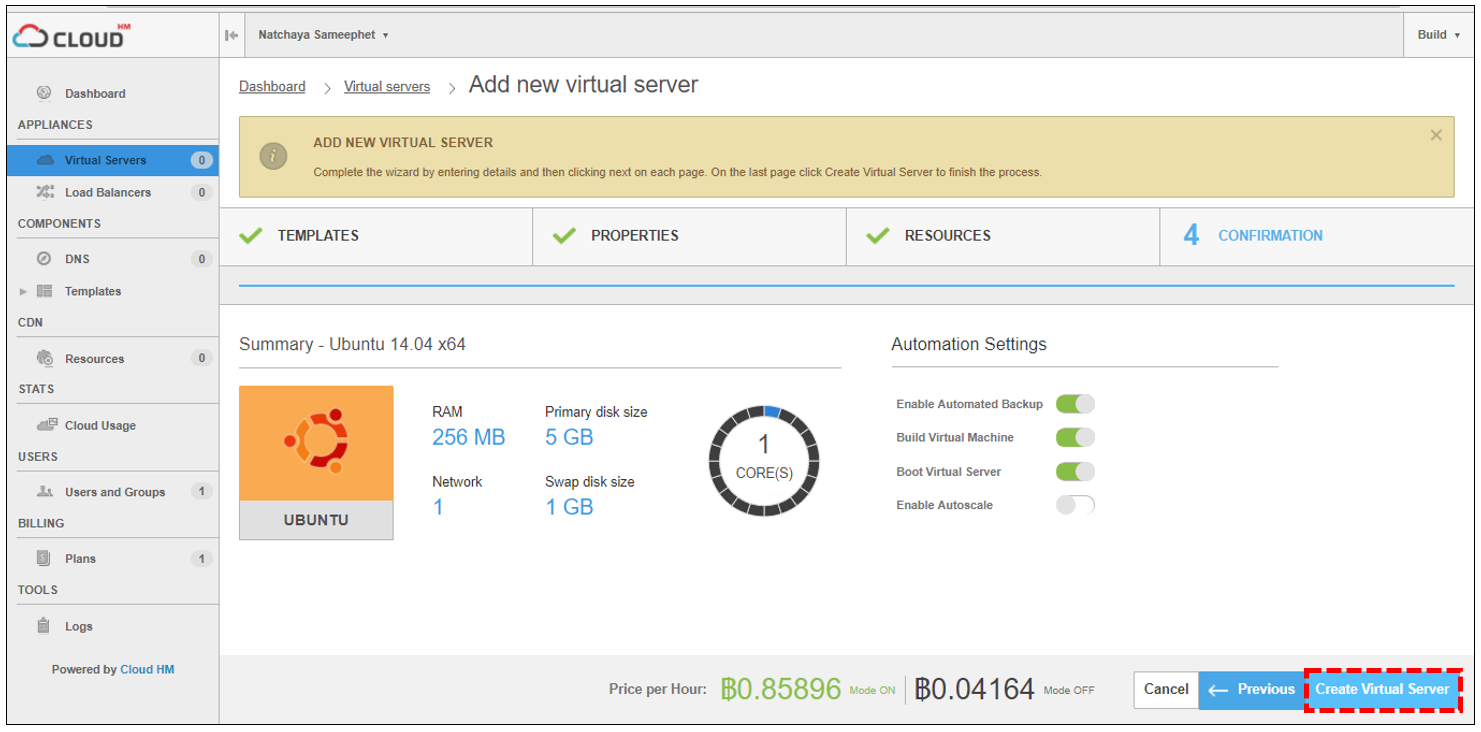Click the UBUNTU label under logo
The width and height of the screenshot is (1481, 732).
(316, 520)
